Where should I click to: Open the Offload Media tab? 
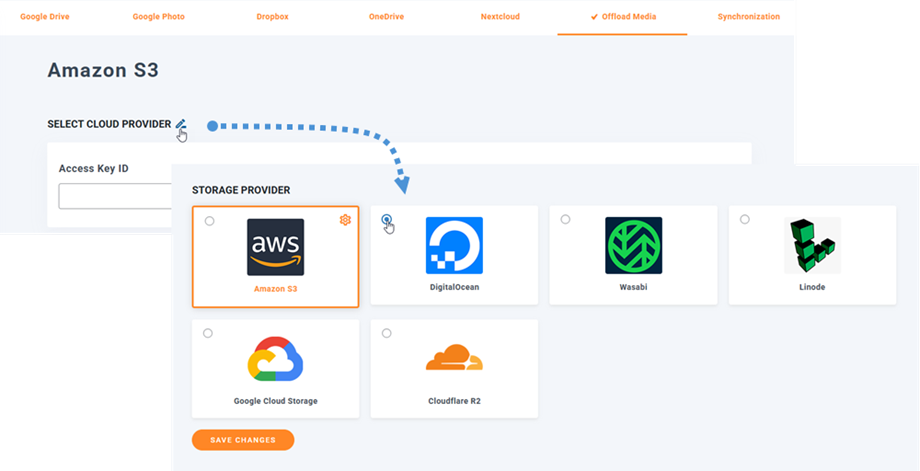click(x=623, y=17)
